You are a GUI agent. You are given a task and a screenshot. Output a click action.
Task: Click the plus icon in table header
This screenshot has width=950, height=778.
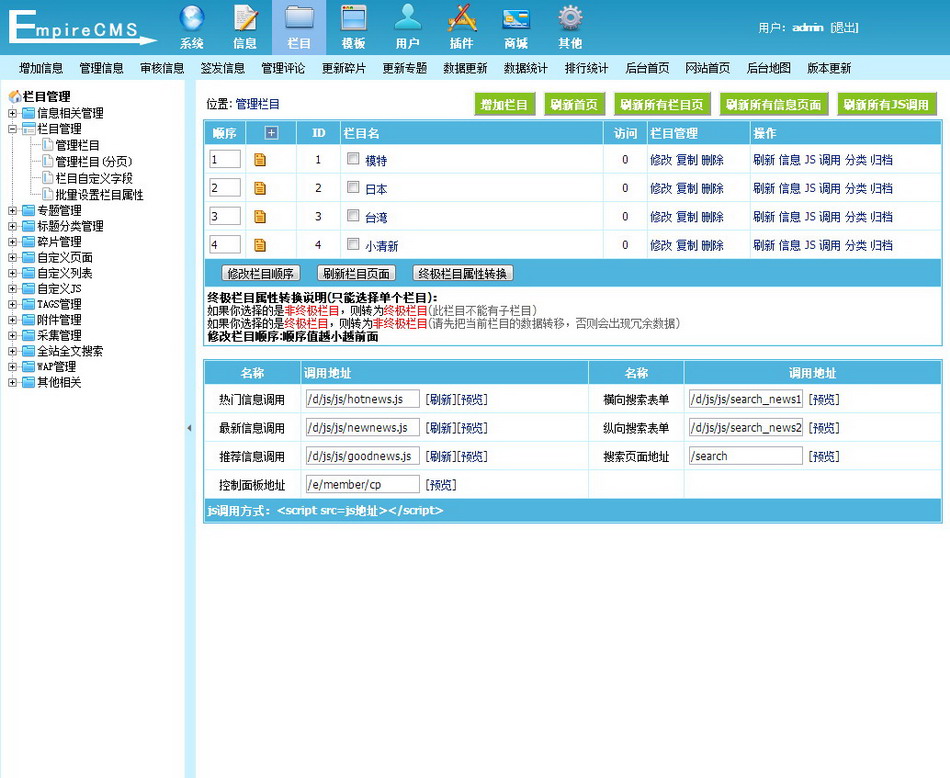coord(271,133)
